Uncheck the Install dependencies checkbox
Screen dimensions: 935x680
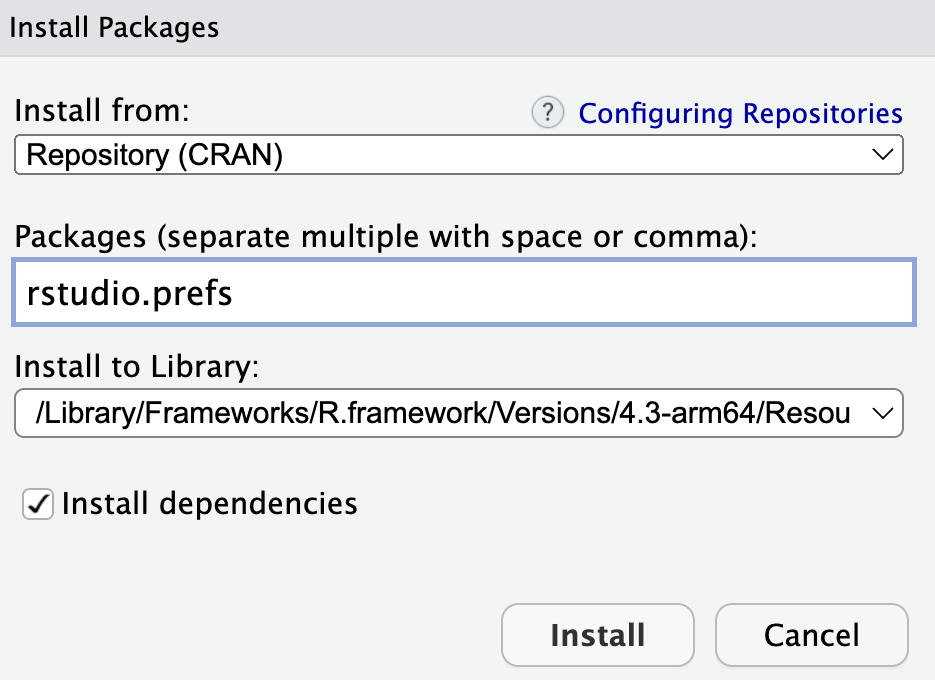click(x=38, y=504)
